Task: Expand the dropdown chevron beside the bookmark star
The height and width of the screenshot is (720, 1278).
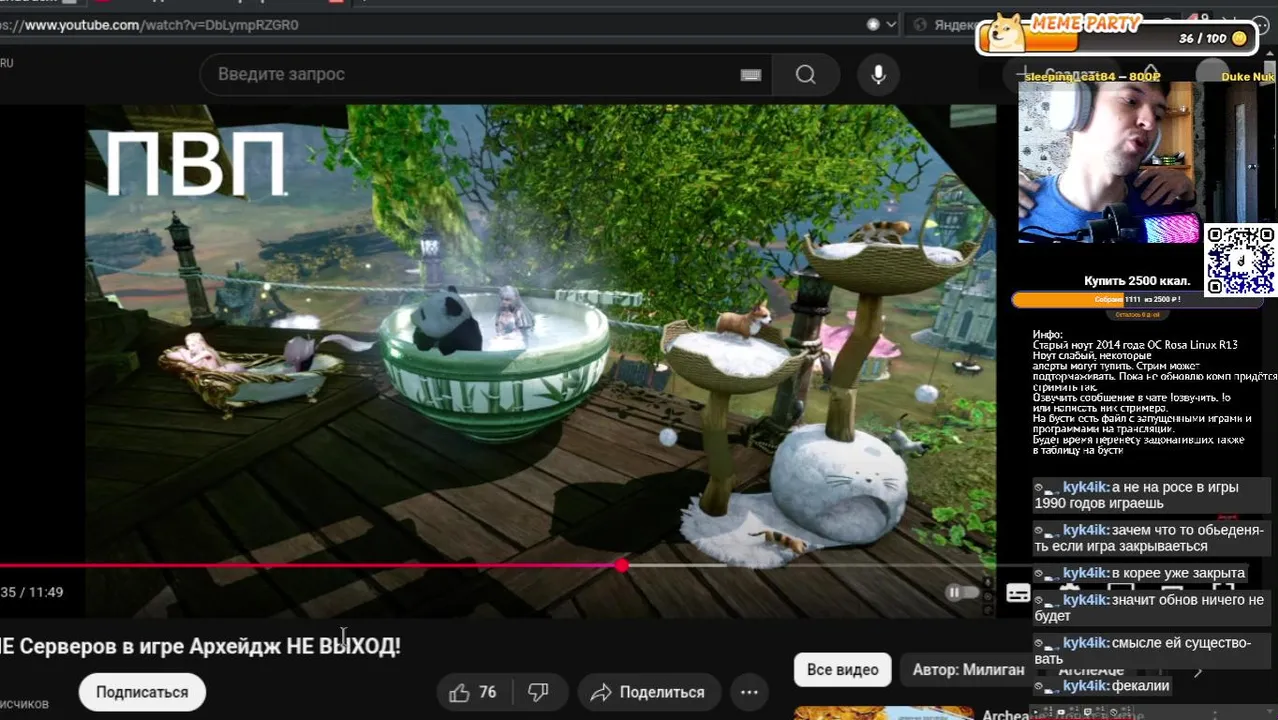Action: point(891,24)
